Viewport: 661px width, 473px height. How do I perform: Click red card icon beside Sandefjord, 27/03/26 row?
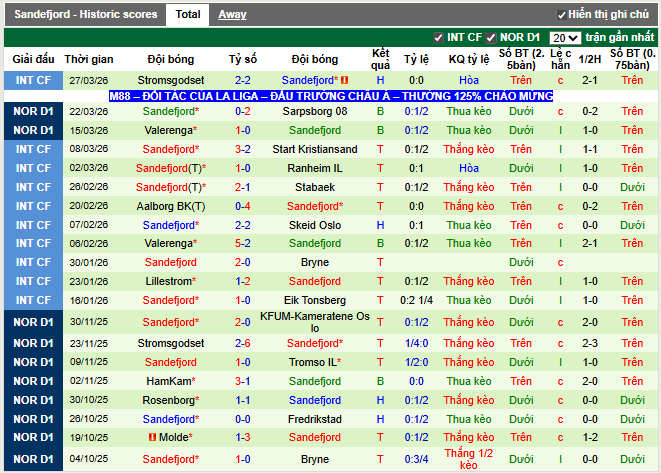[345, 80]
